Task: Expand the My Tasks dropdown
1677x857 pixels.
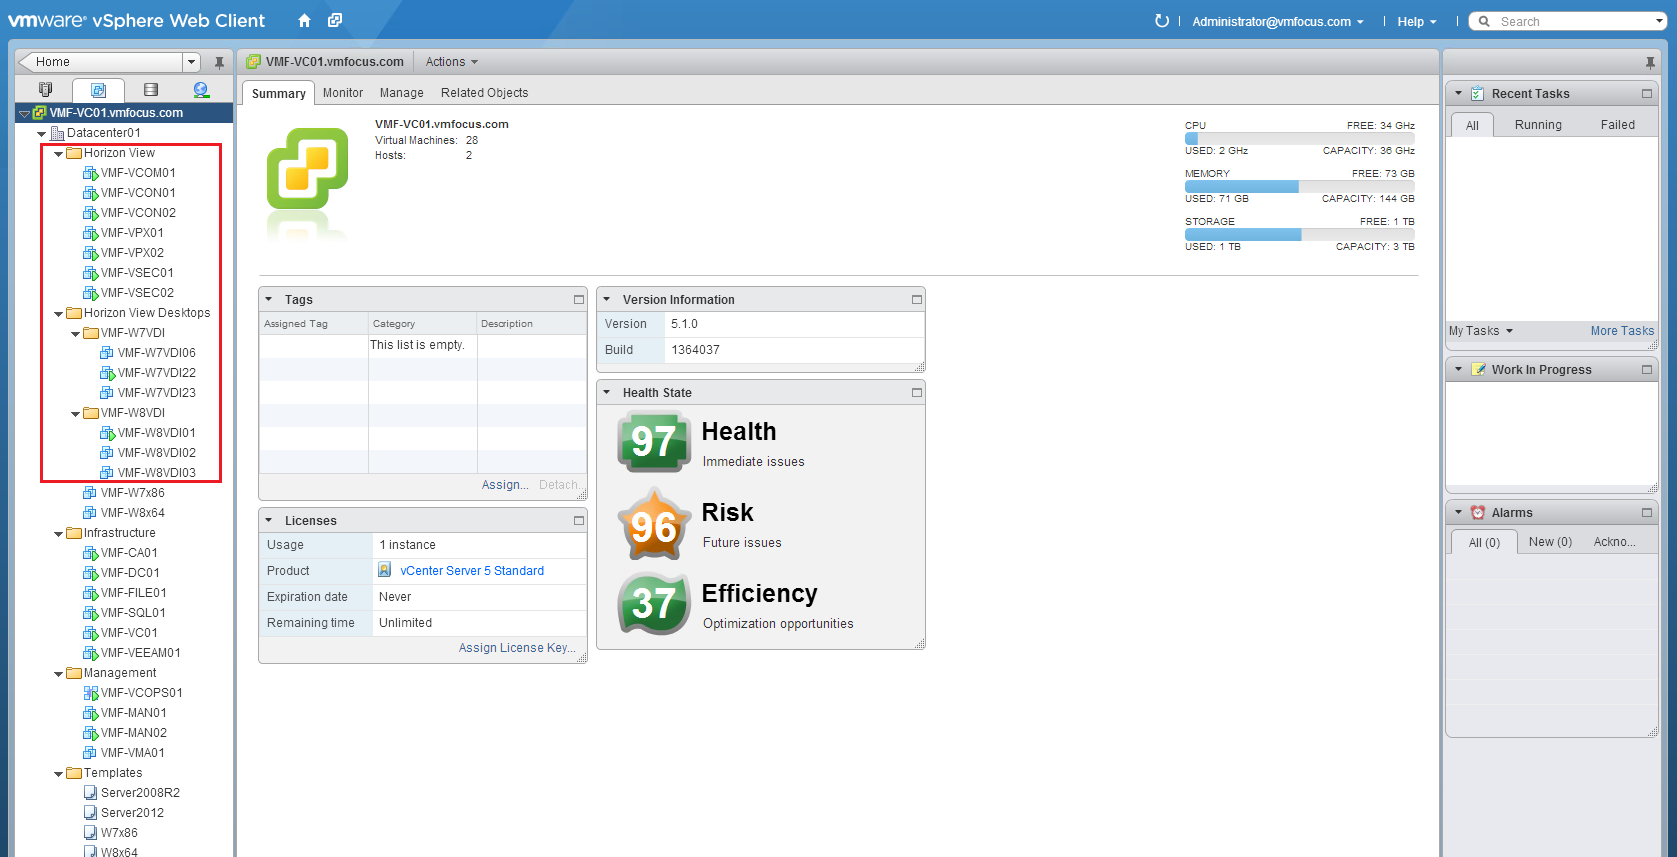Action: [1481, 331]
